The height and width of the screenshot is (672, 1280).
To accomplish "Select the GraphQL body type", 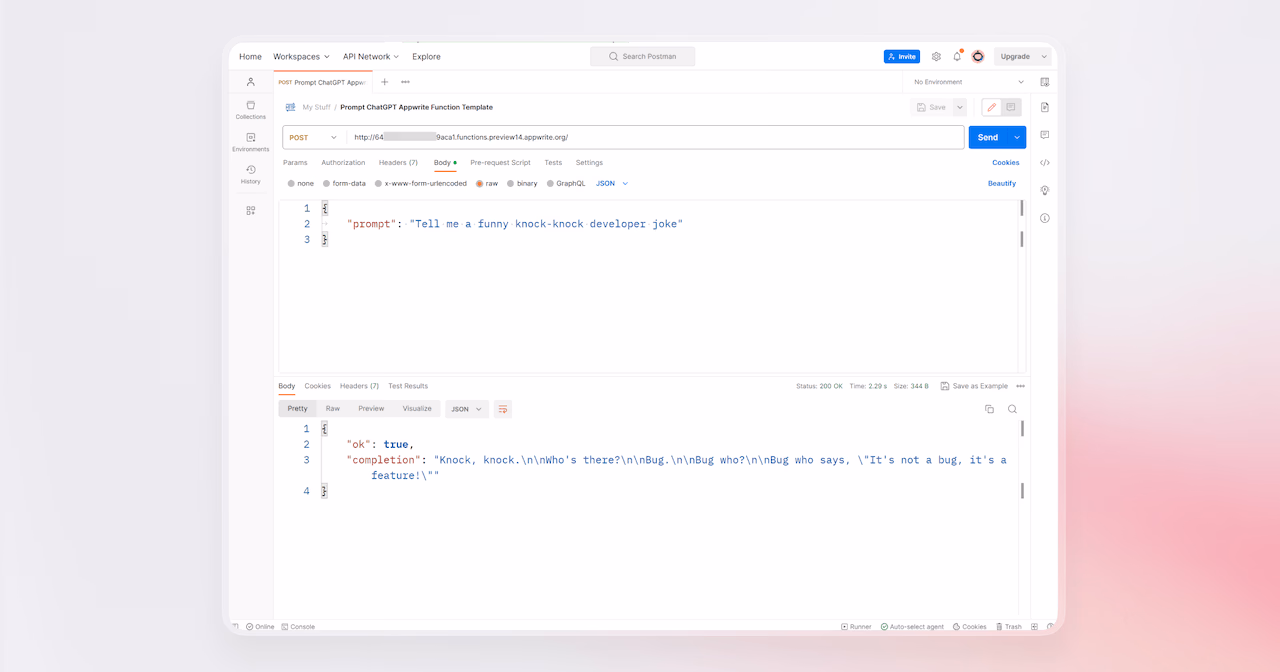I will pyautogui.click(x=566, y=184).
